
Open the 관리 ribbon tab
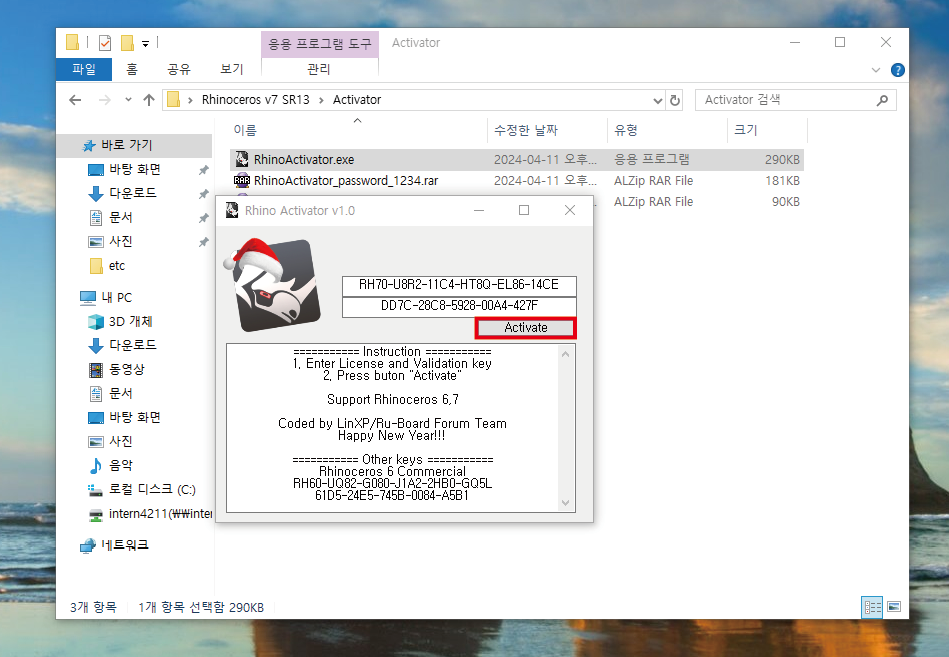319,69
